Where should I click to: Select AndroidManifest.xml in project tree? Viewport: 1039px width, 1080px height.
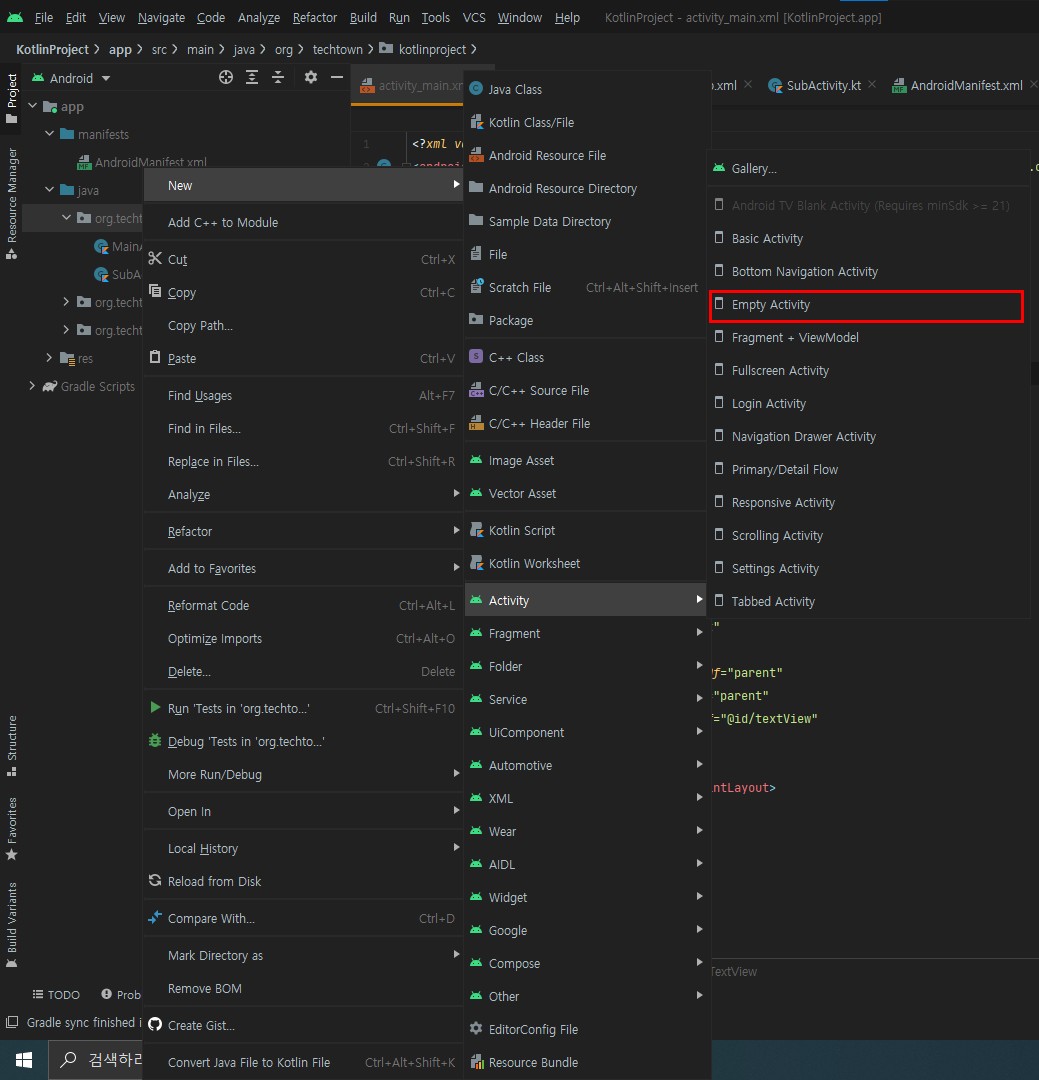(143, 162)
